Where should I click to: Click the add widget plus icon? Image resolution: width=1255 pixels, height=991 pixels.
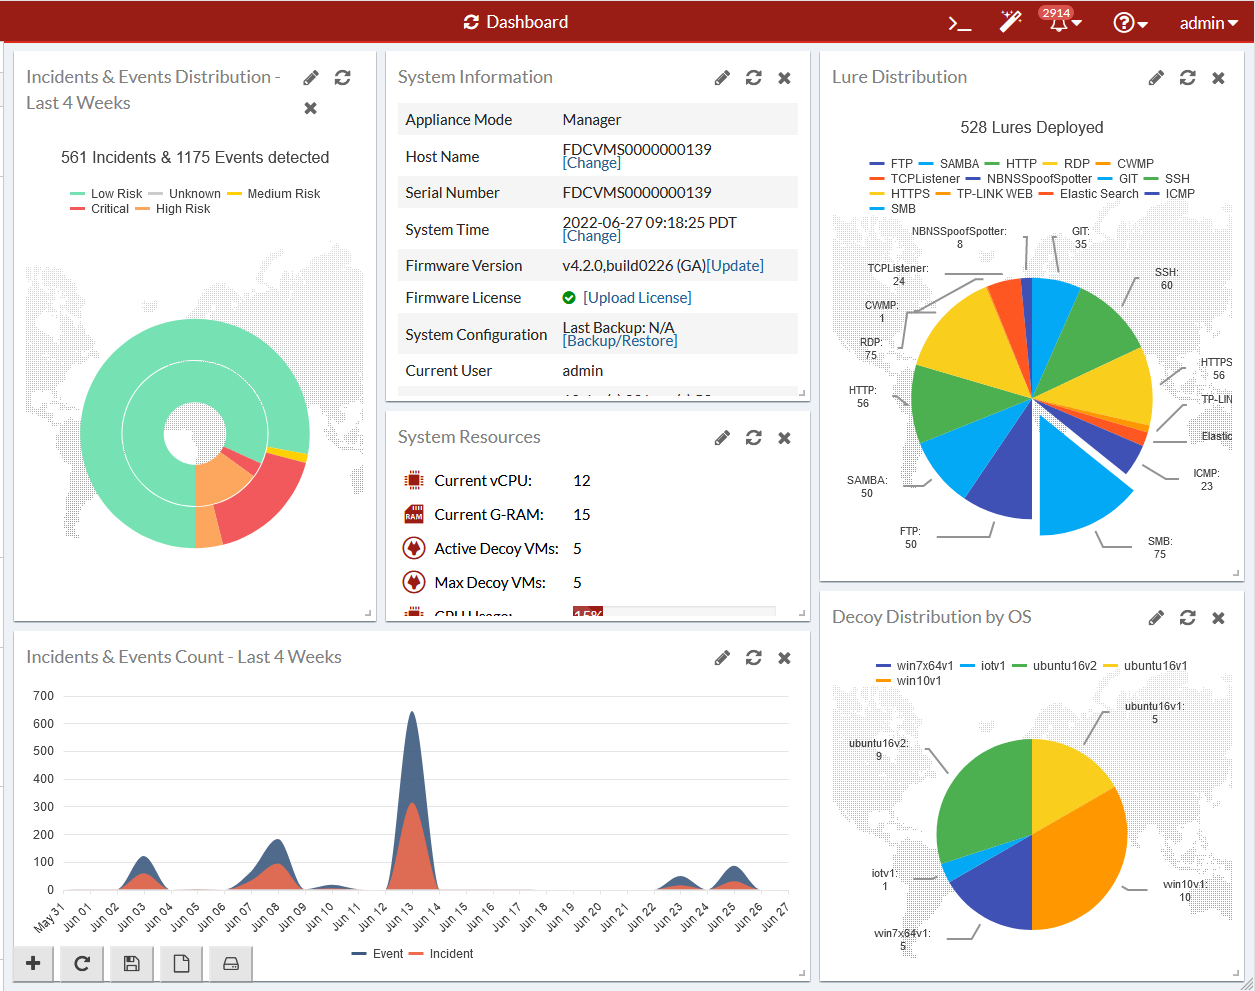click(x=31, y=963)
